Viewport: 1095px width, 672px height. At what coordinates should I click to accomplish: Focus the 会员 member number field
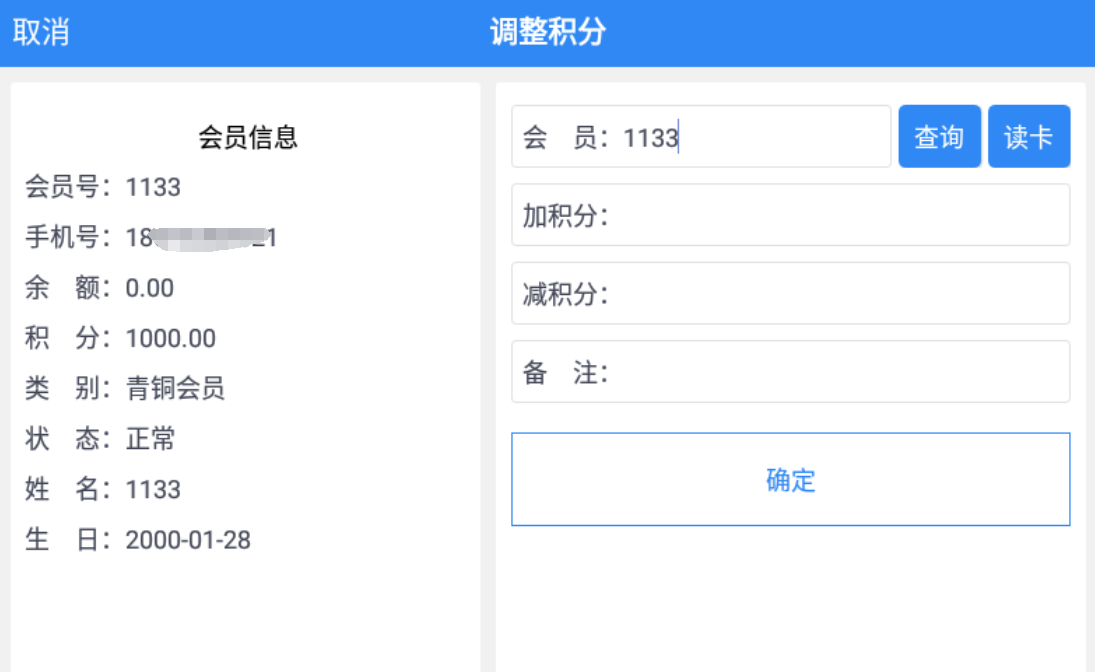click(701, 136)
